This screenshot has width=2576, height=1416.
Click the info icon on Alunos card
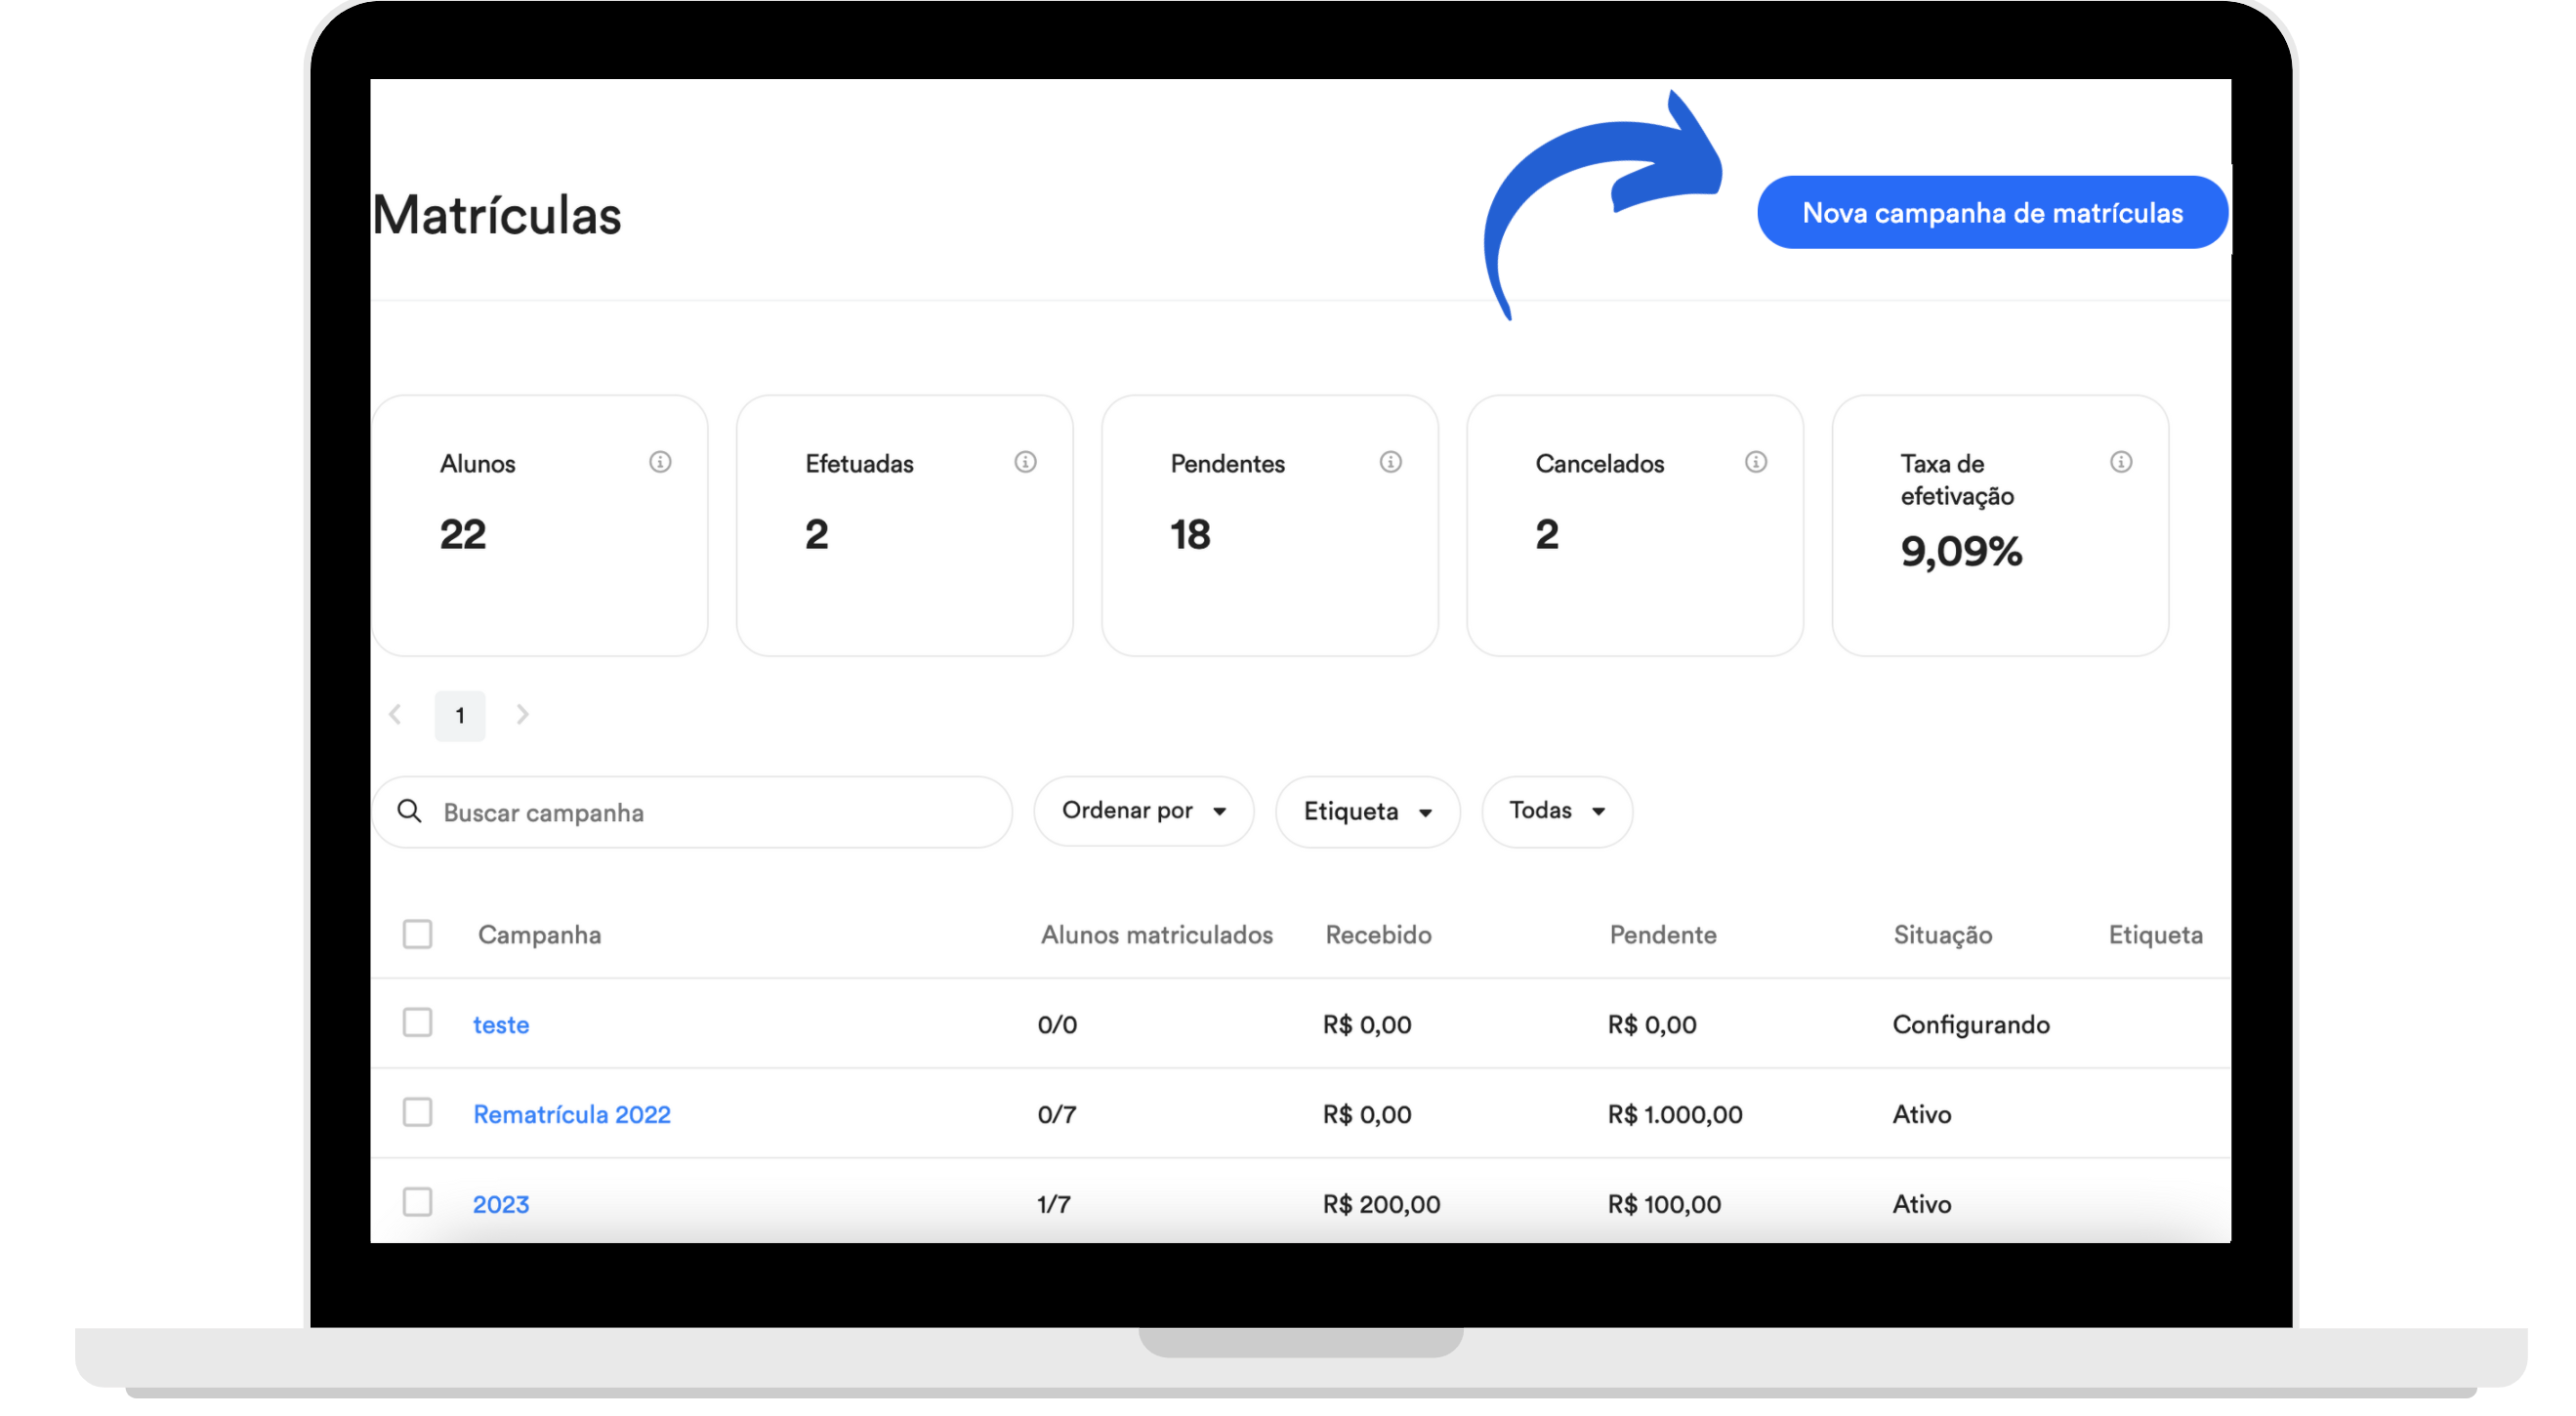point(660,462)
